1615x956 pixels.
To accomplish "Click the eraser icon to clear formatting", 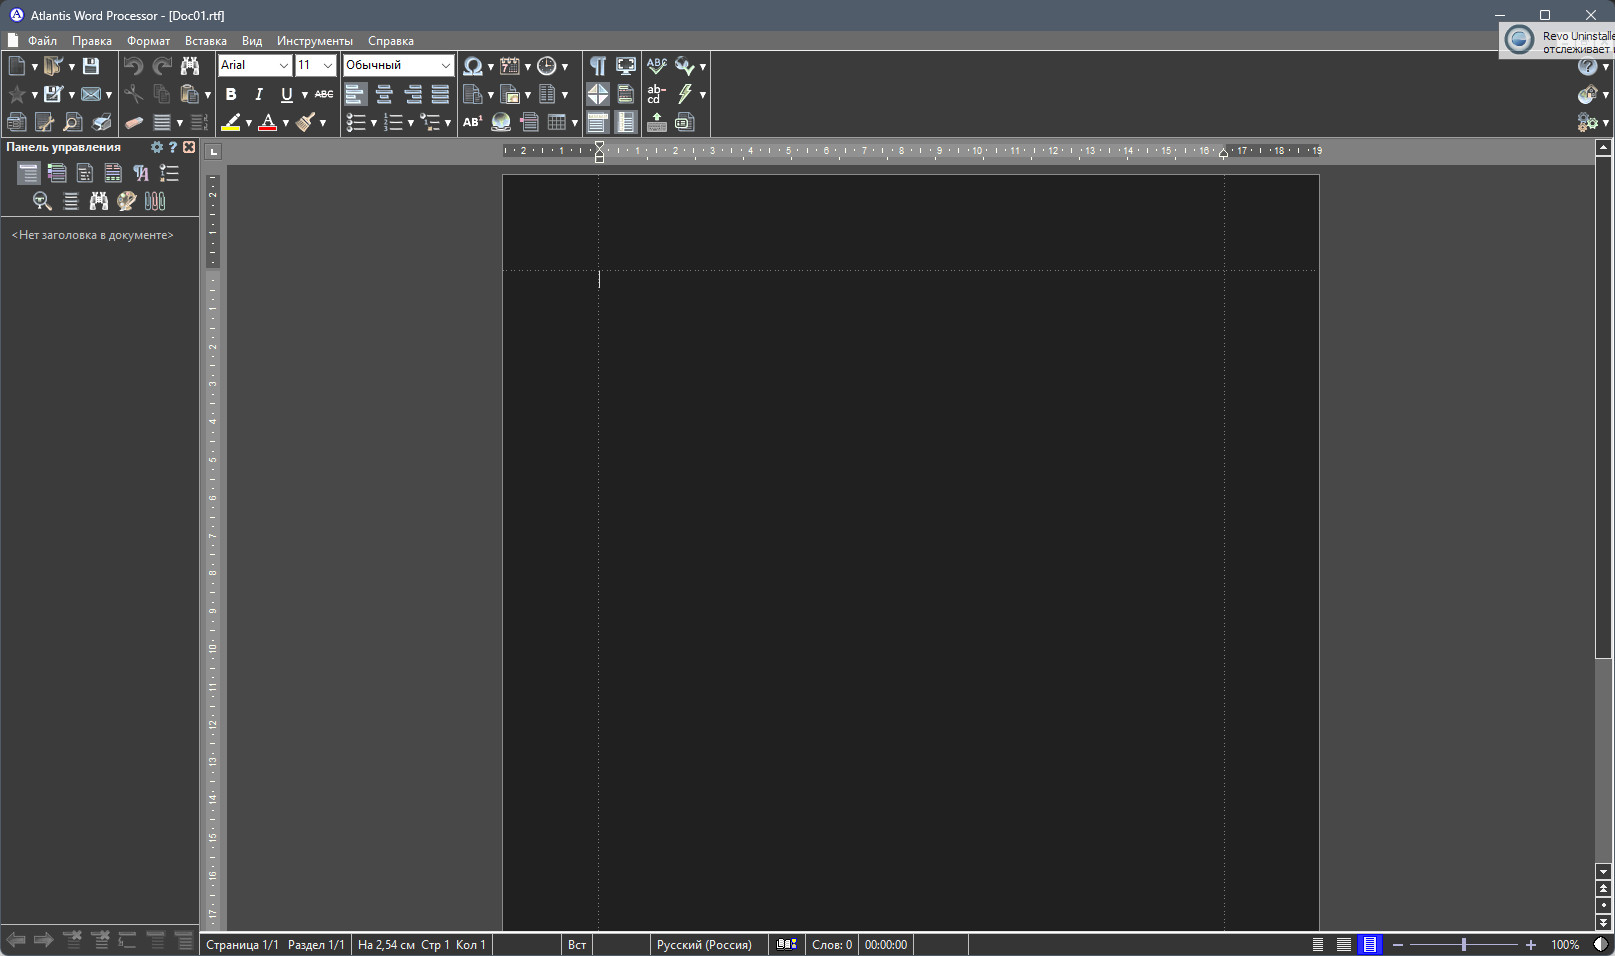I will [x=133, y=122].
